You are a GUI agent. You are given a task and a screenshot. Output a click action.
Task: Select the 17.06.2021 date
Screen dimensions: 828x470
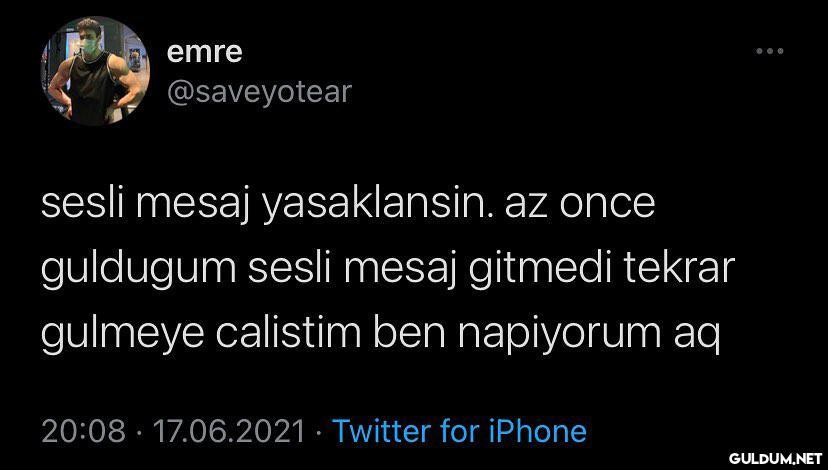point(229,430)
